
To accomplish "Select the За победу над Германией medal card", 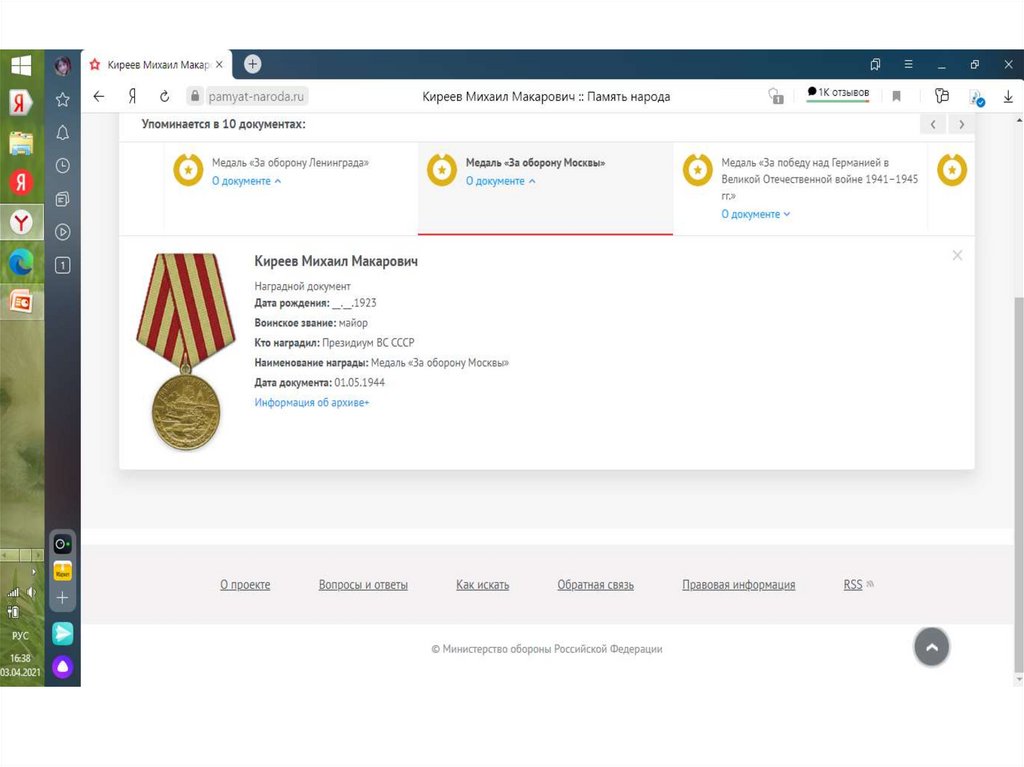I will click(x=800, y=188).
